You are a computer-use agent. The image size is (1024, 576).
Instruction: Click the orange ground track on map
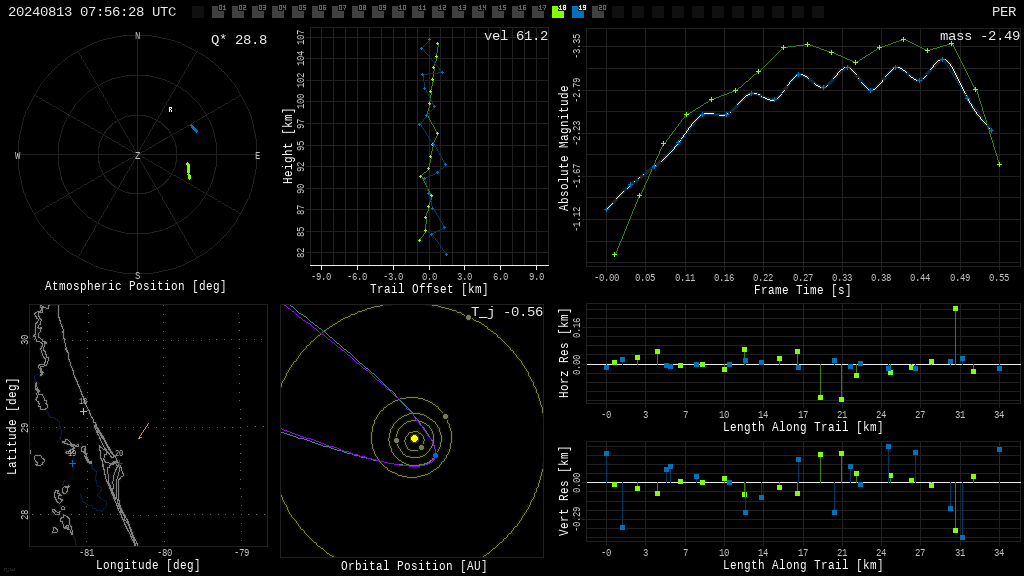144,431
